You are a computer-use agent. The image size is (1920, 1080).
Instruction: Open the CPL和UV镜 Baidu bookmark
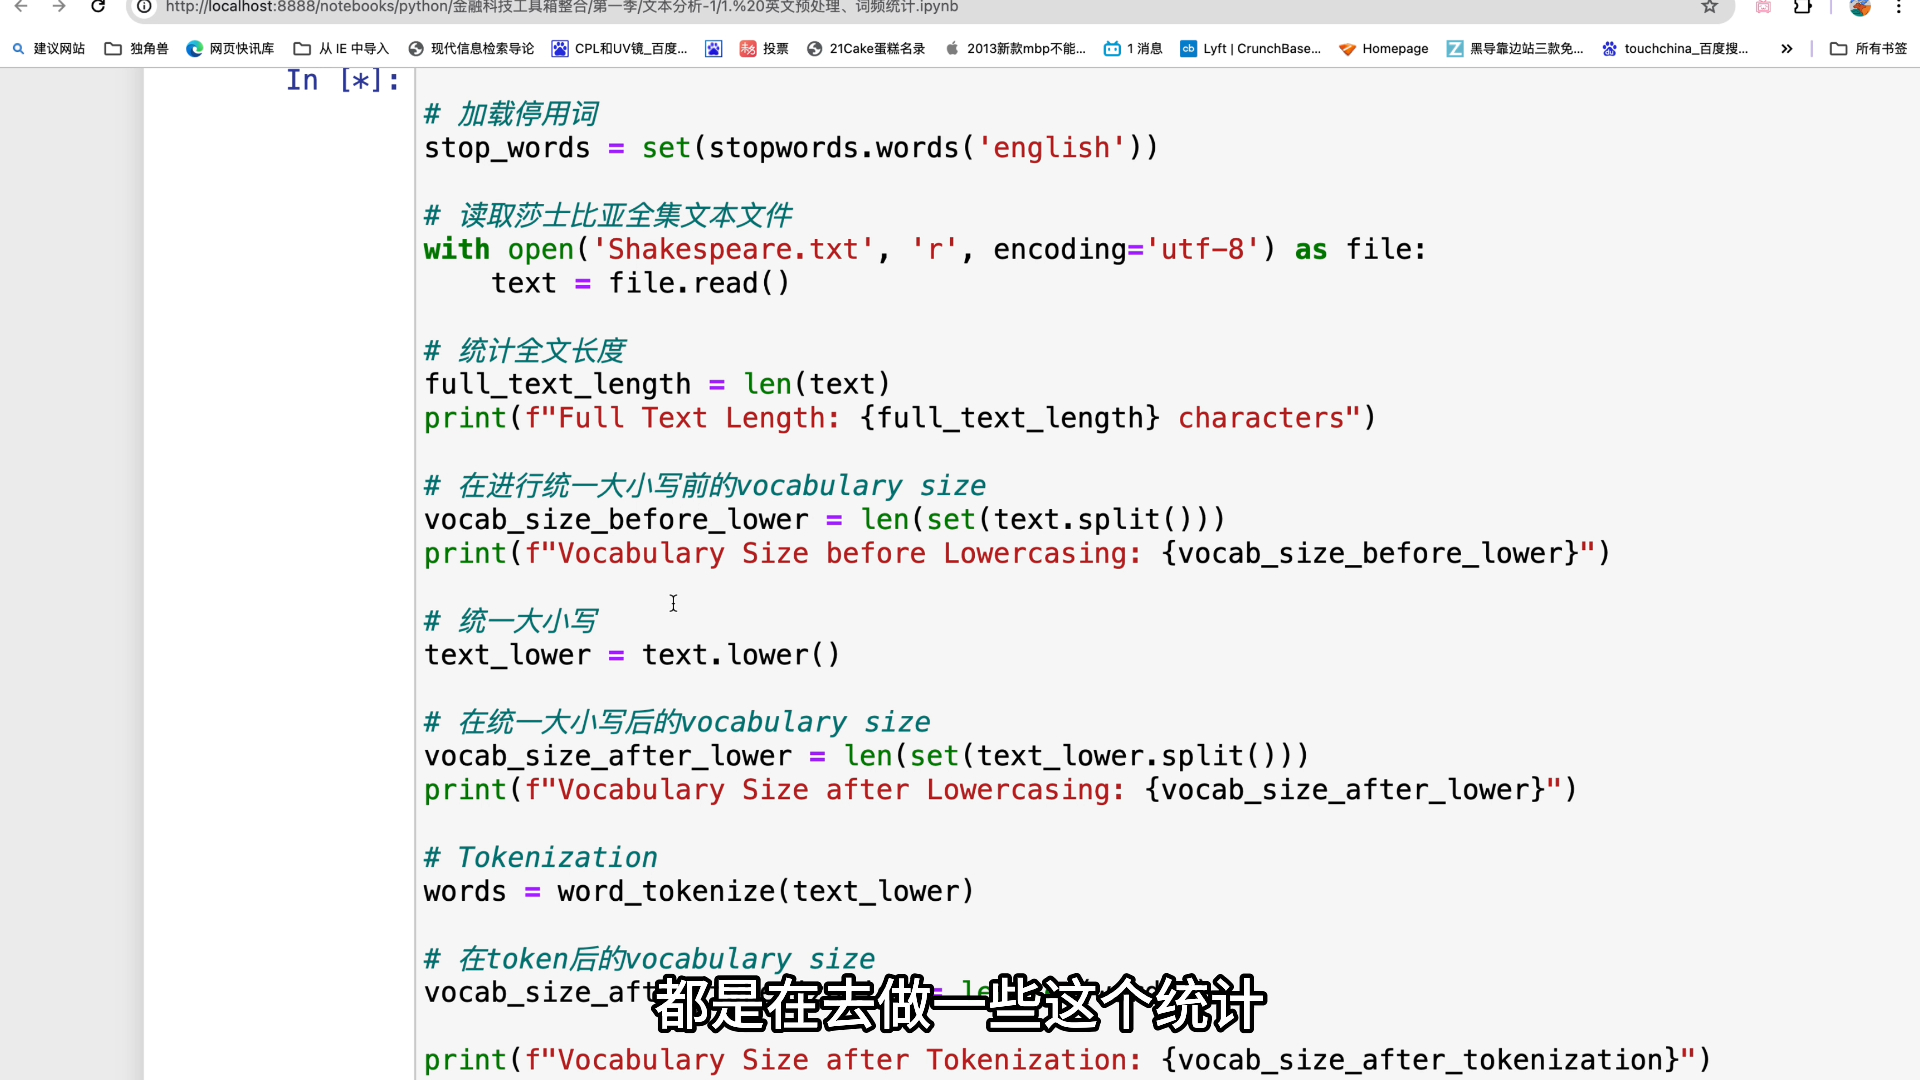(620, 48)
